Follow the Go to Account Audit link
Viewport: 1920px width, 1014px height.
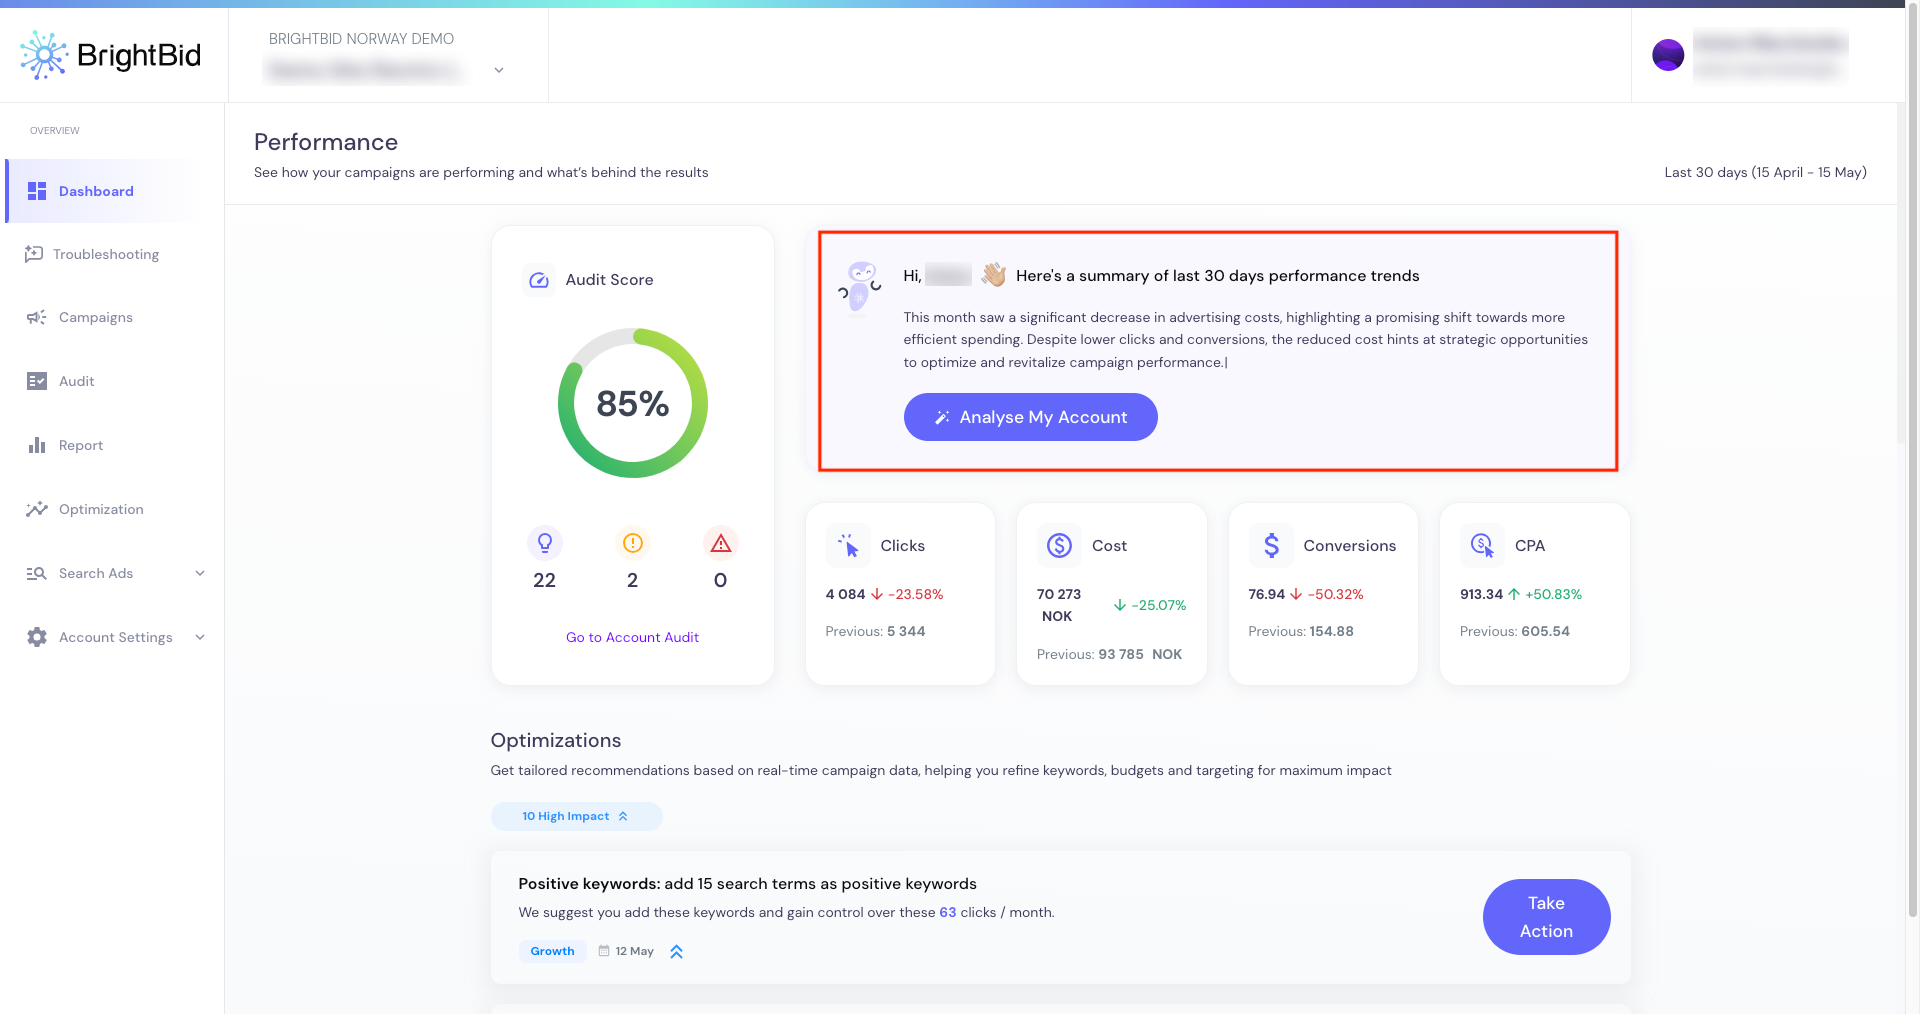(632, 637)
